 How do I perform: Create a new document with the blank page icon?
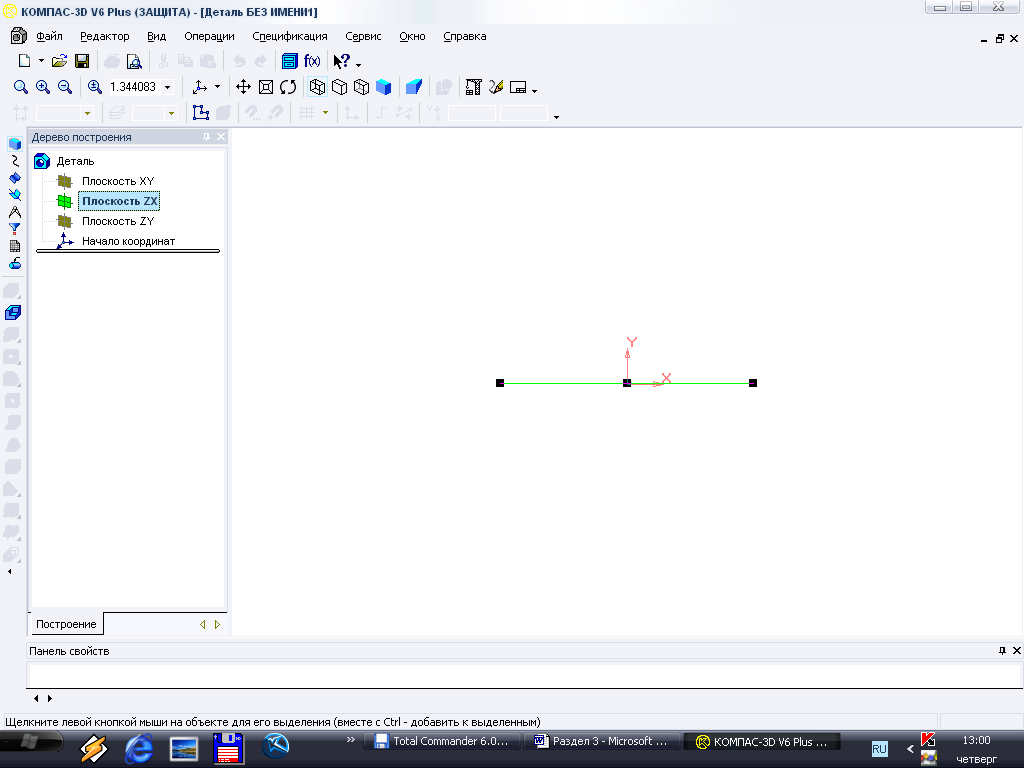tap(24, 61)
